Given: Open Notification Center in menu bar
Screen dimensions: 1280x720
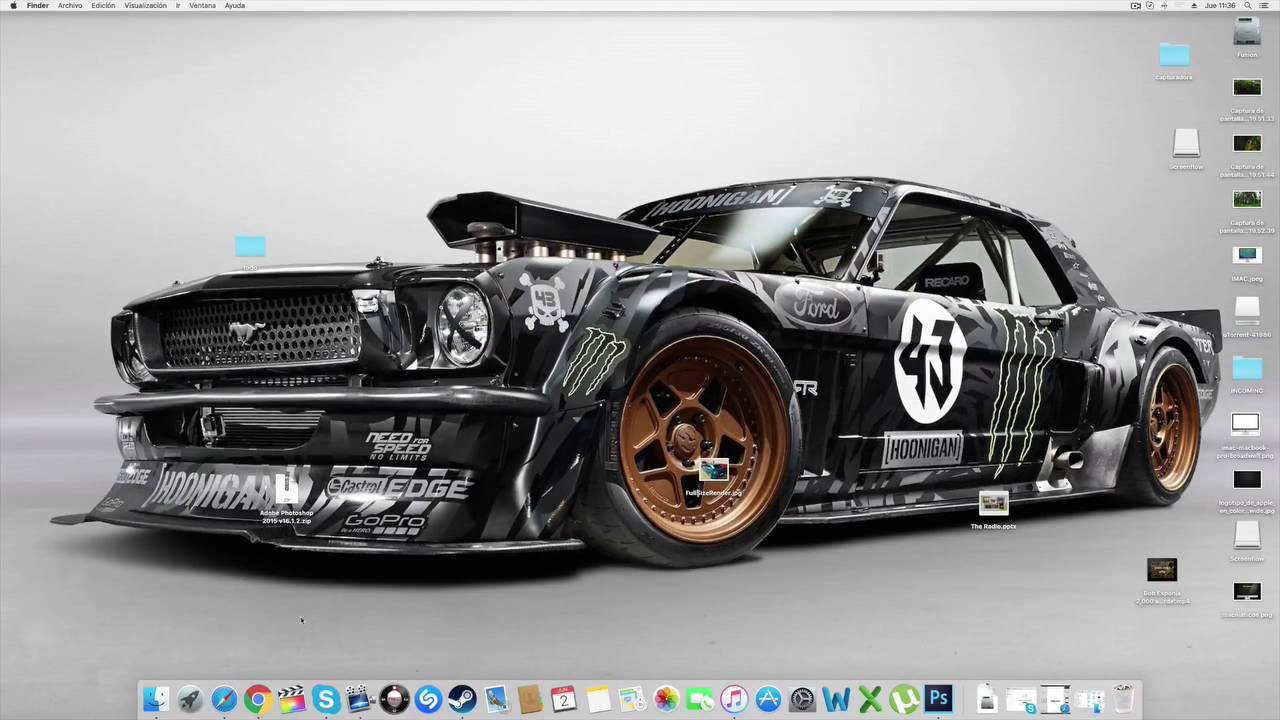Looking at the screenshot, I should pos(1266,6).
